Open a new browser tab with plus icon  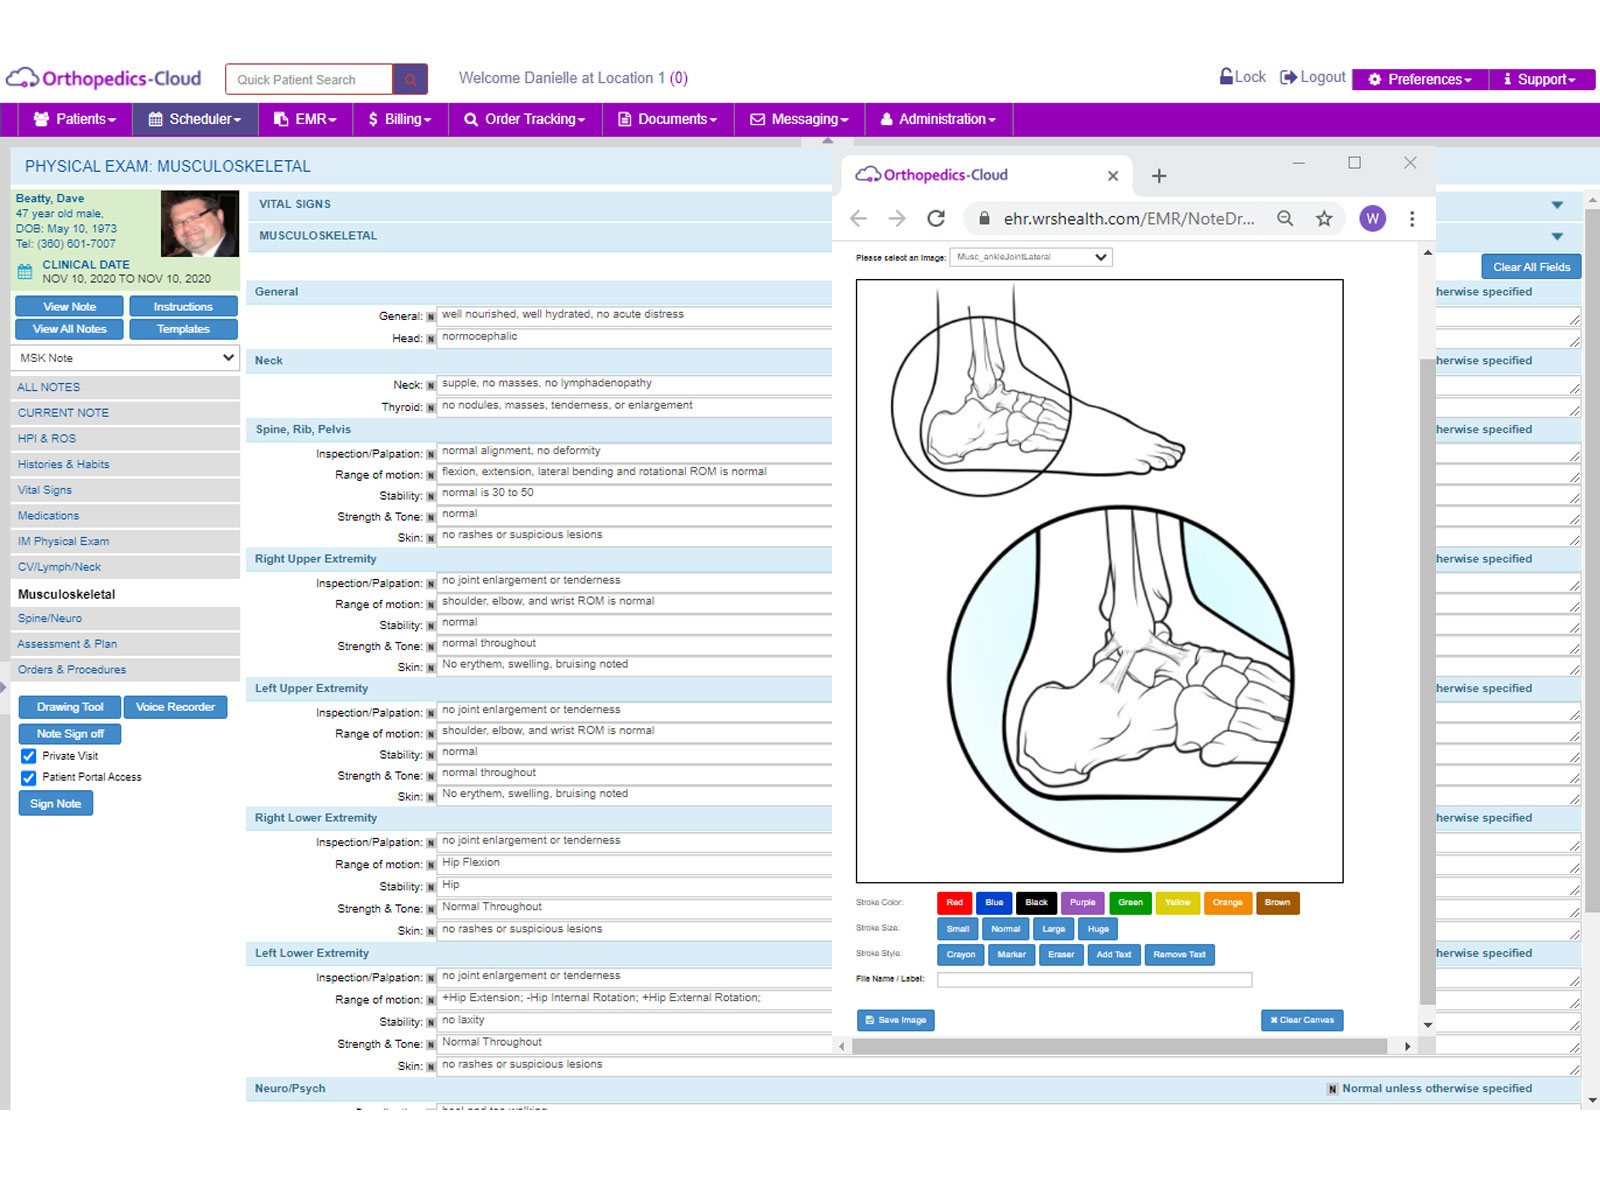coord(1159,176)
